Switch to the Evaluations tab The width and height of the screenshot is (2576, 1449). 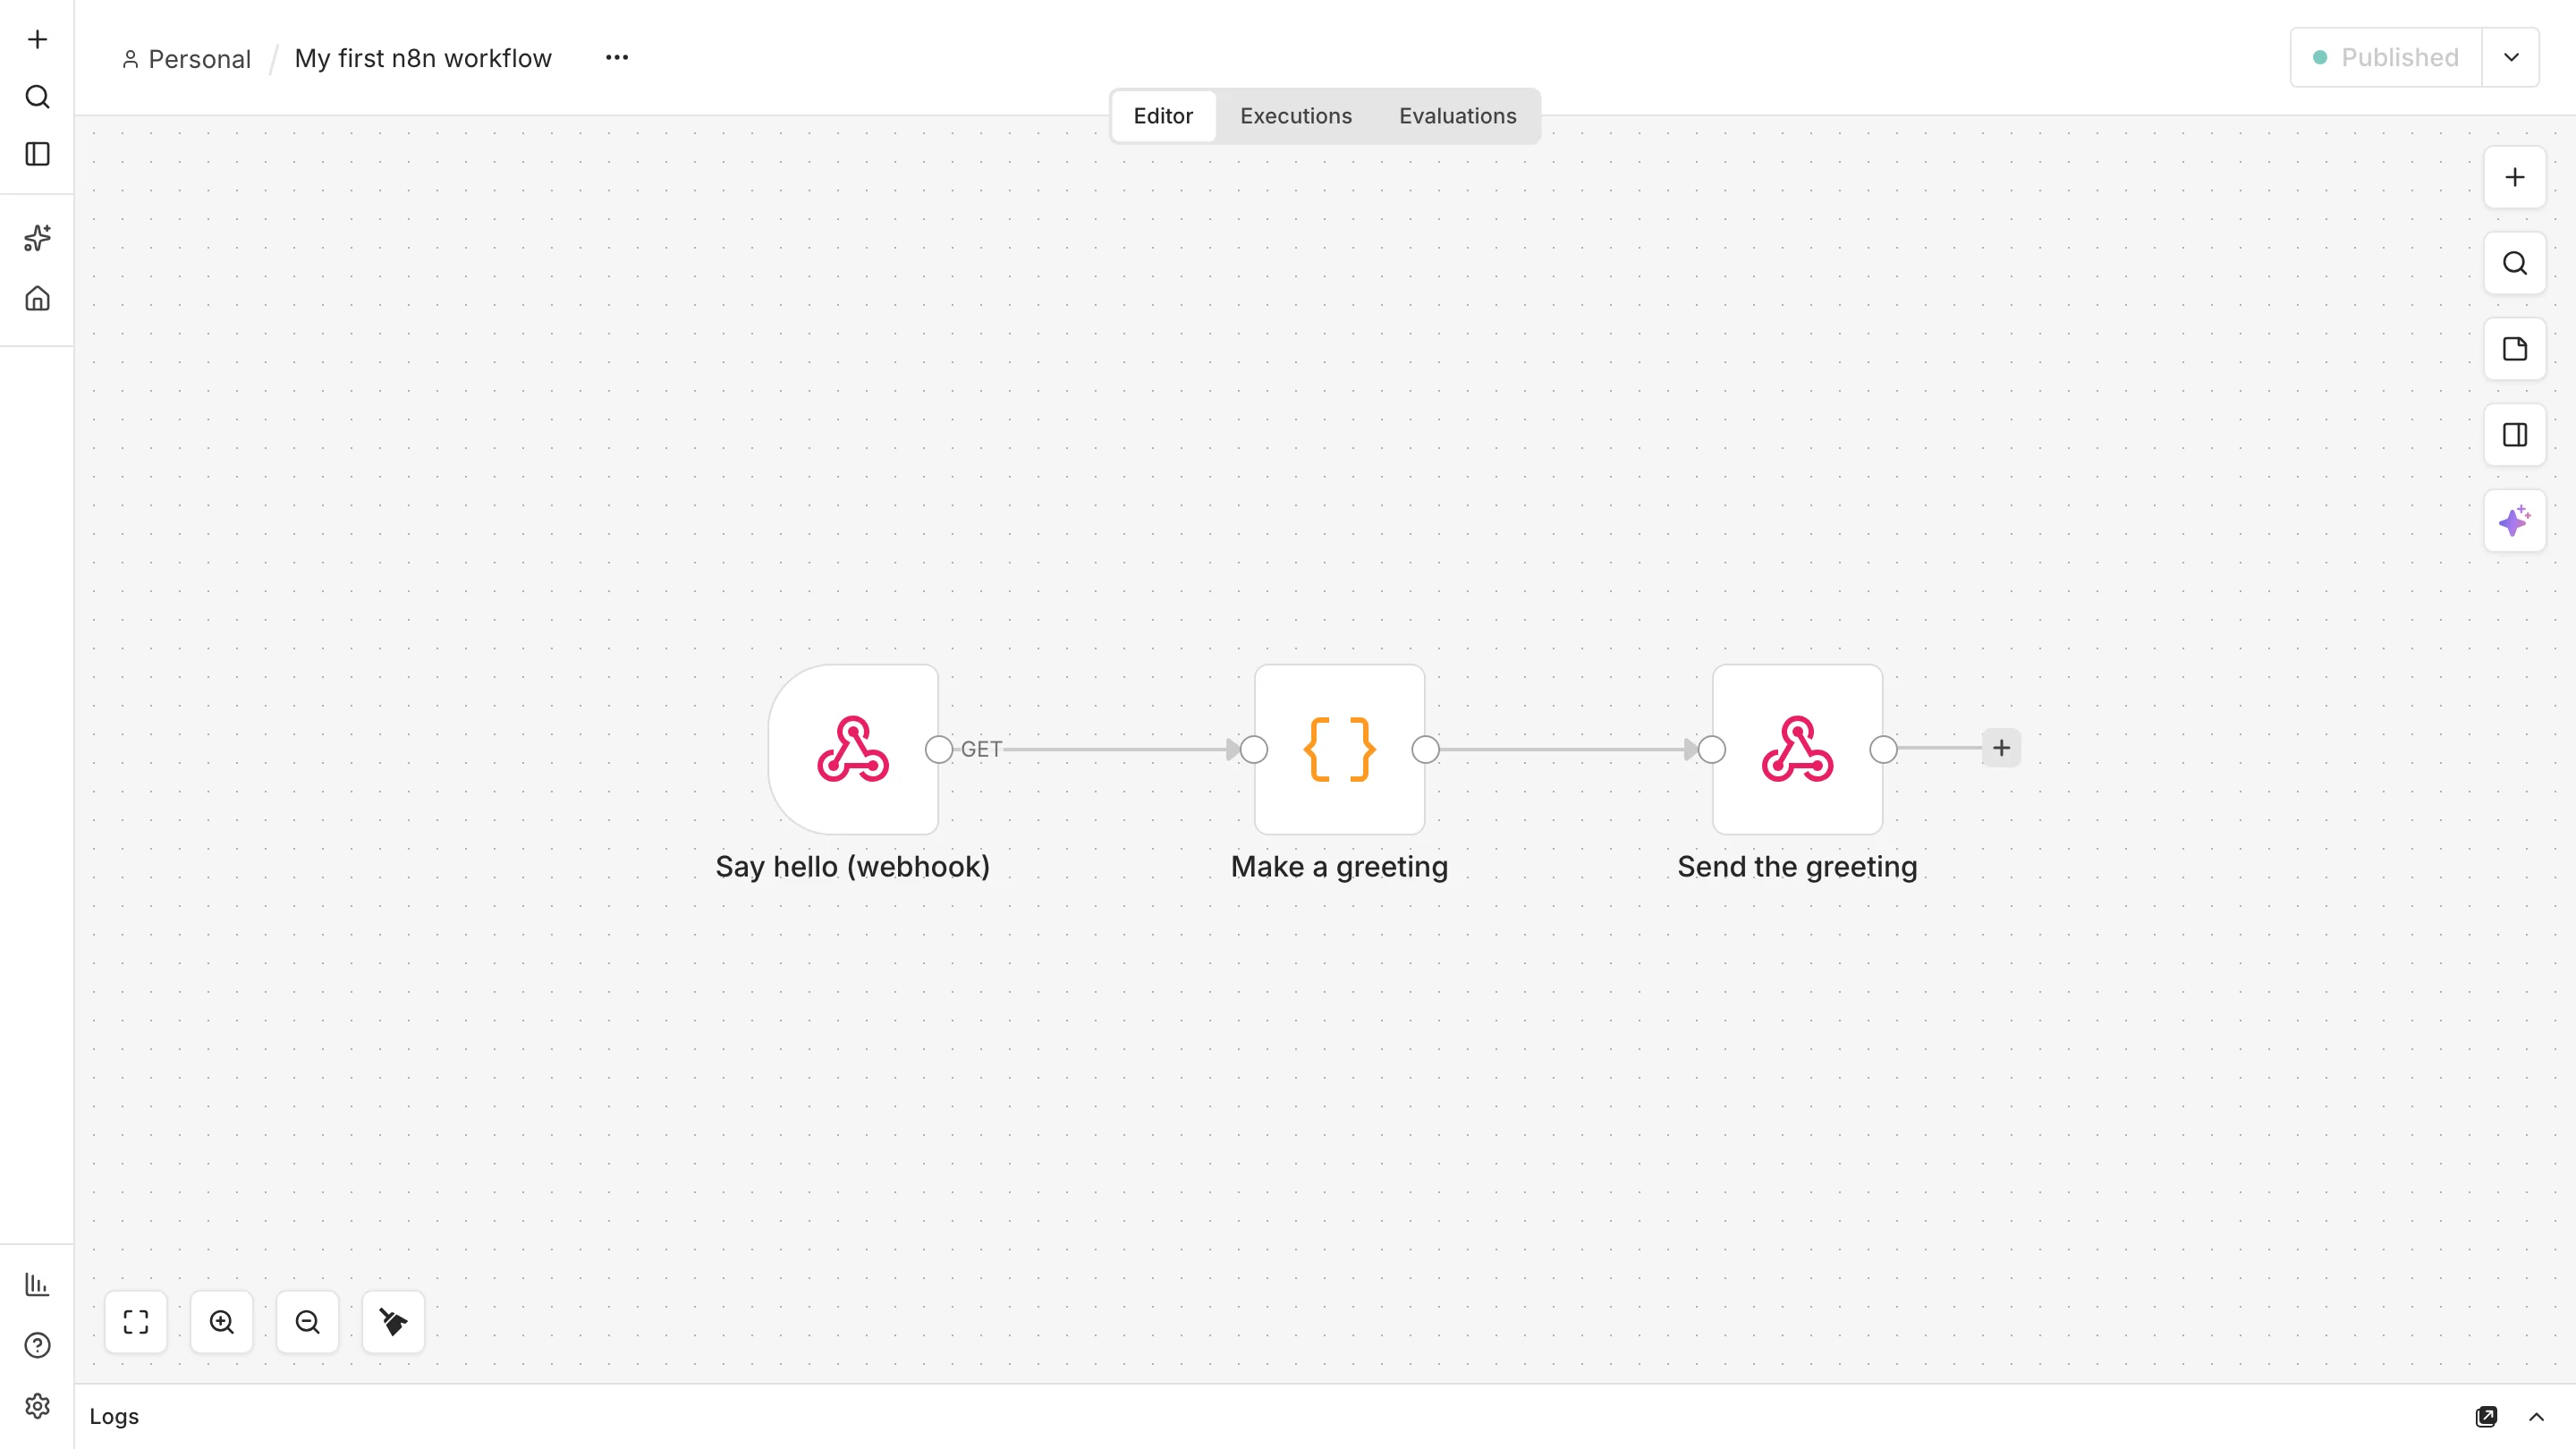click(1457, 116)
